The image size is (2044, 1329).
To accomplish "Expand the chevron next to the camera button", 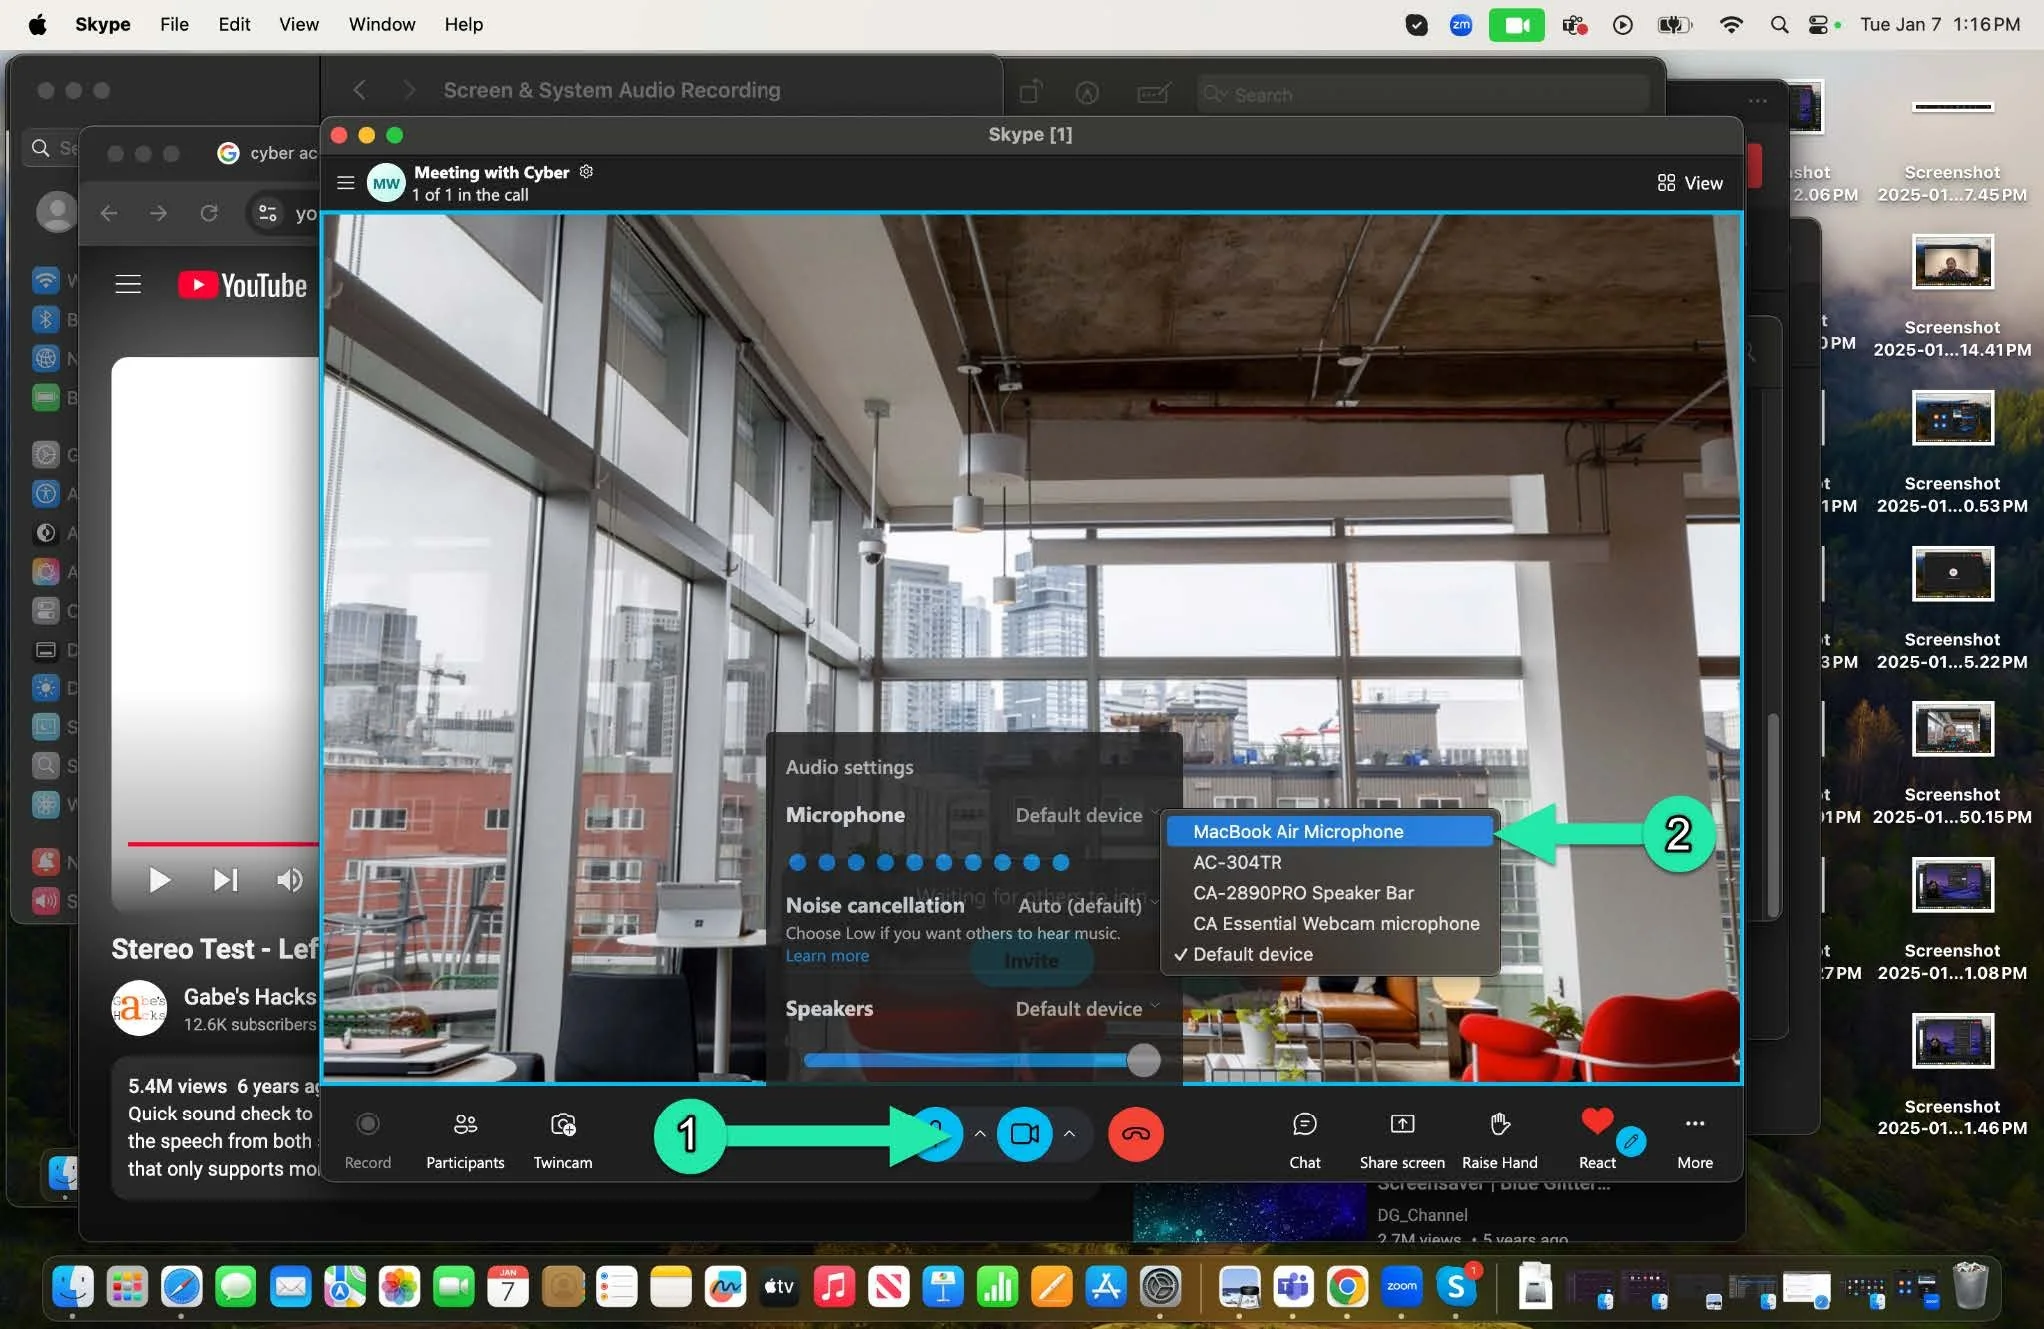I will pos(1070,1135).
